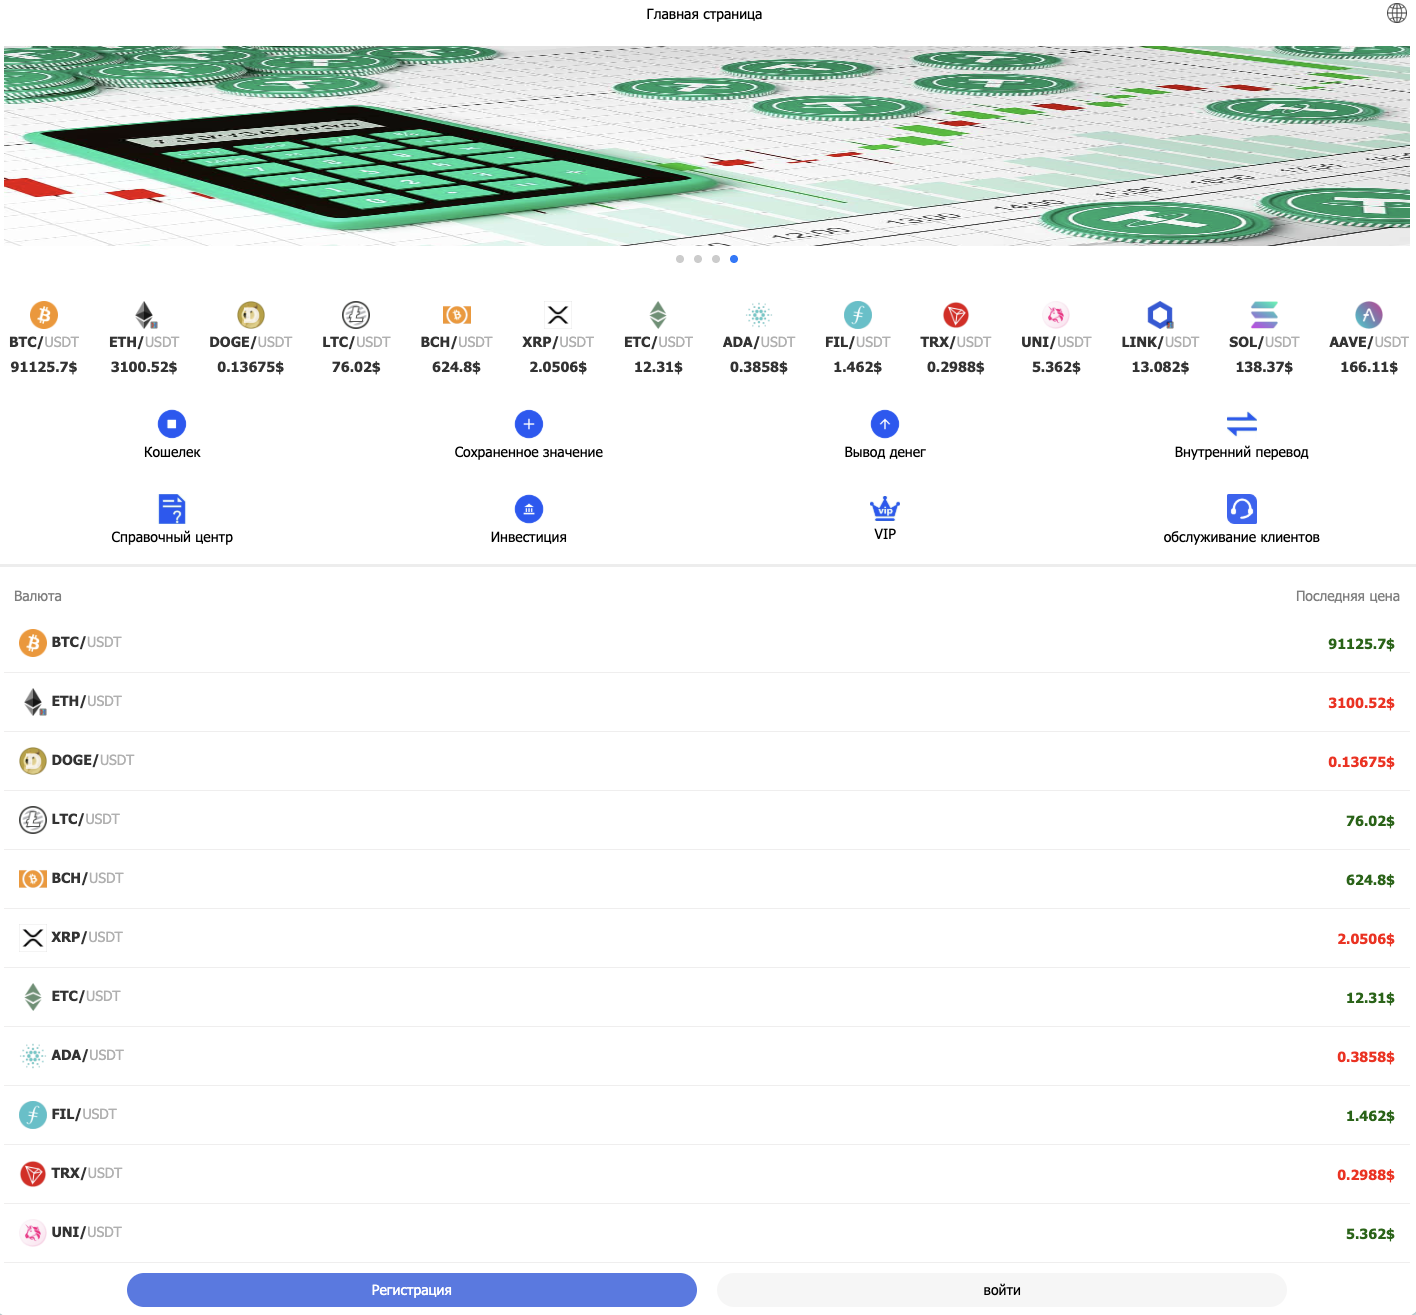Click the 2.0506$ price in XRP list row

pyautogui.click(x=1366, y=939)
